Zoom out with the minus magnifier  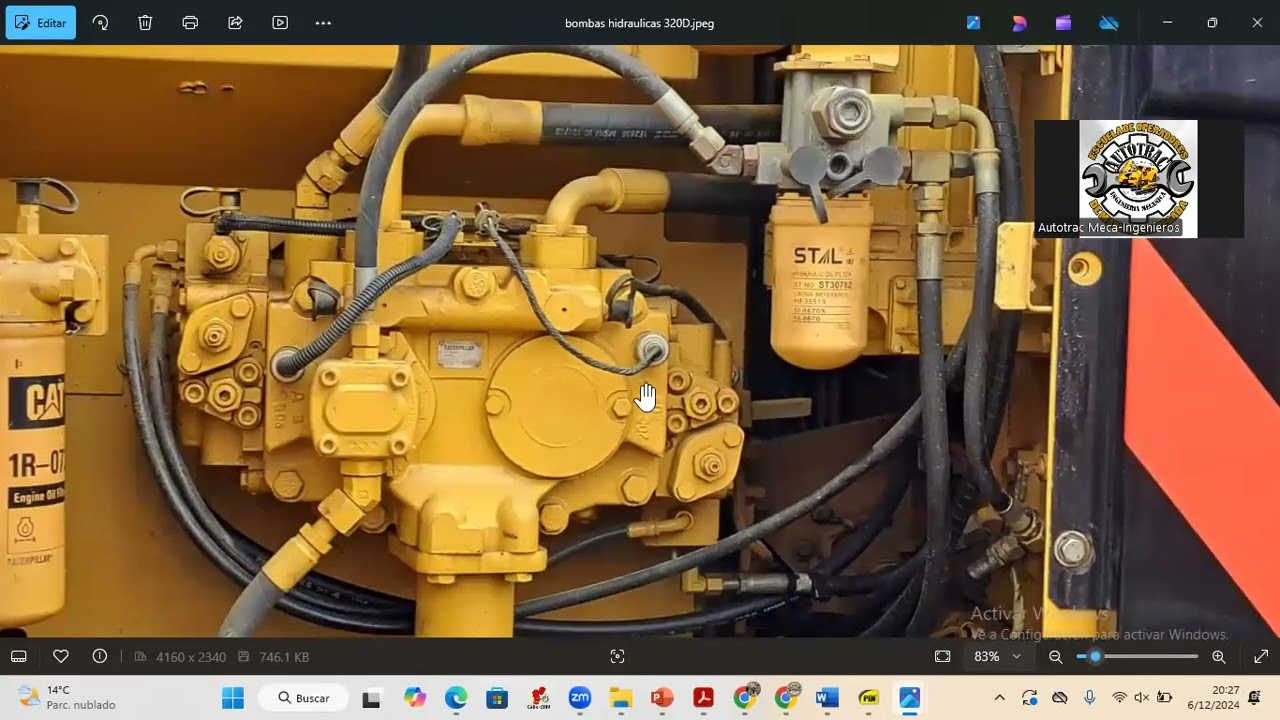(1056, 657)
